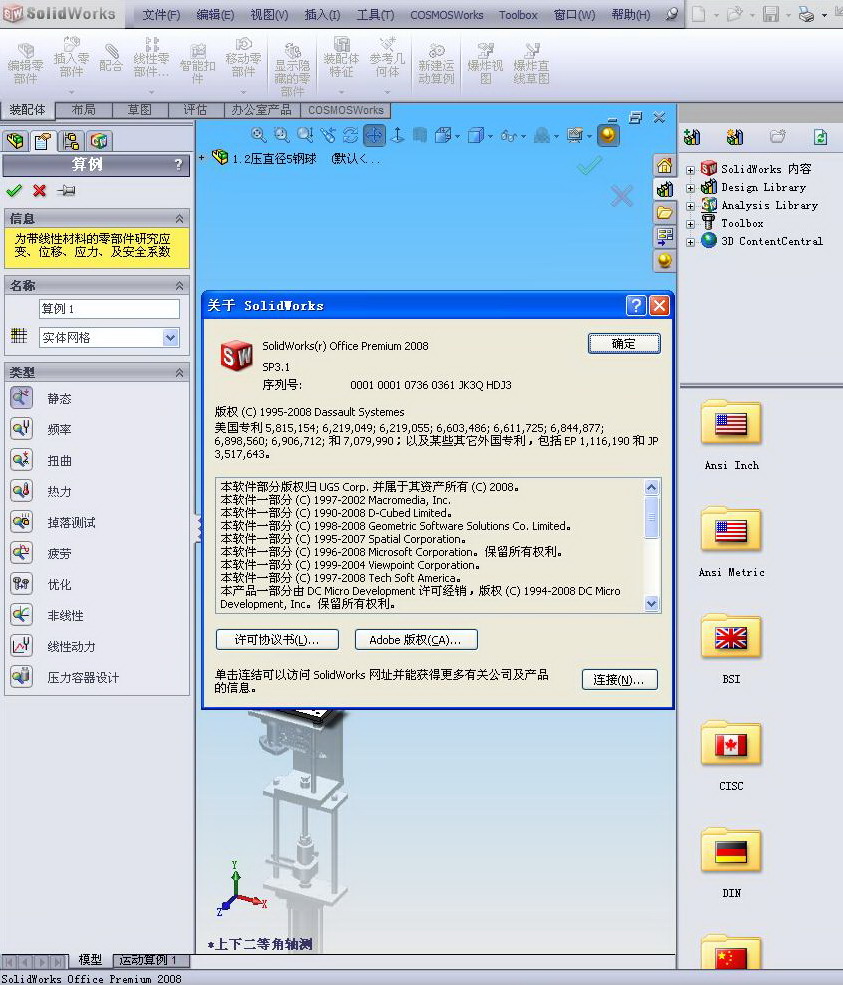Click 确定 (OK) in About dialog
This screenshot has height=985, width=843.
pyautogui.click(x=624, y=344)
